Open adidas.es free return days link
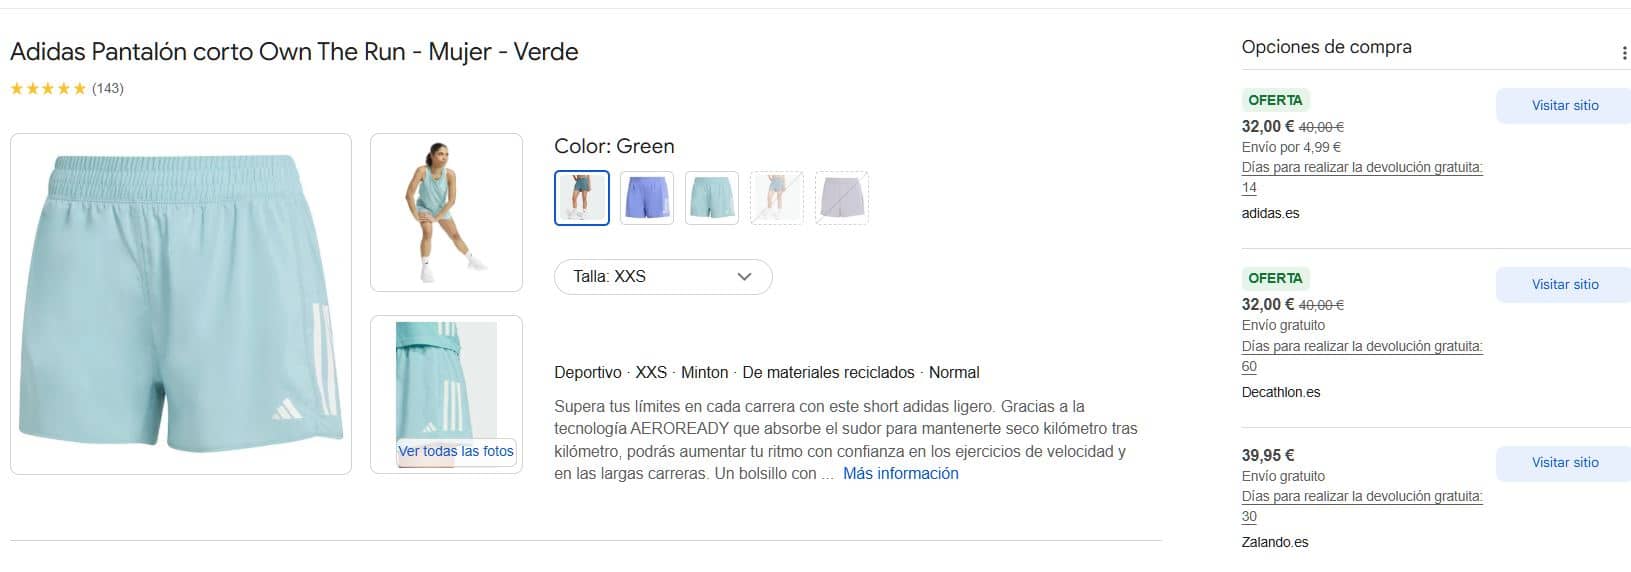1631x572 pixels. (x=1361, y=168)
